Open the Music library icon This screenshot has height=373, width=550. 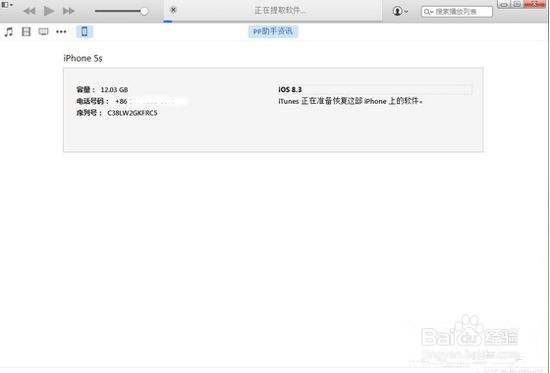[9, 32]
